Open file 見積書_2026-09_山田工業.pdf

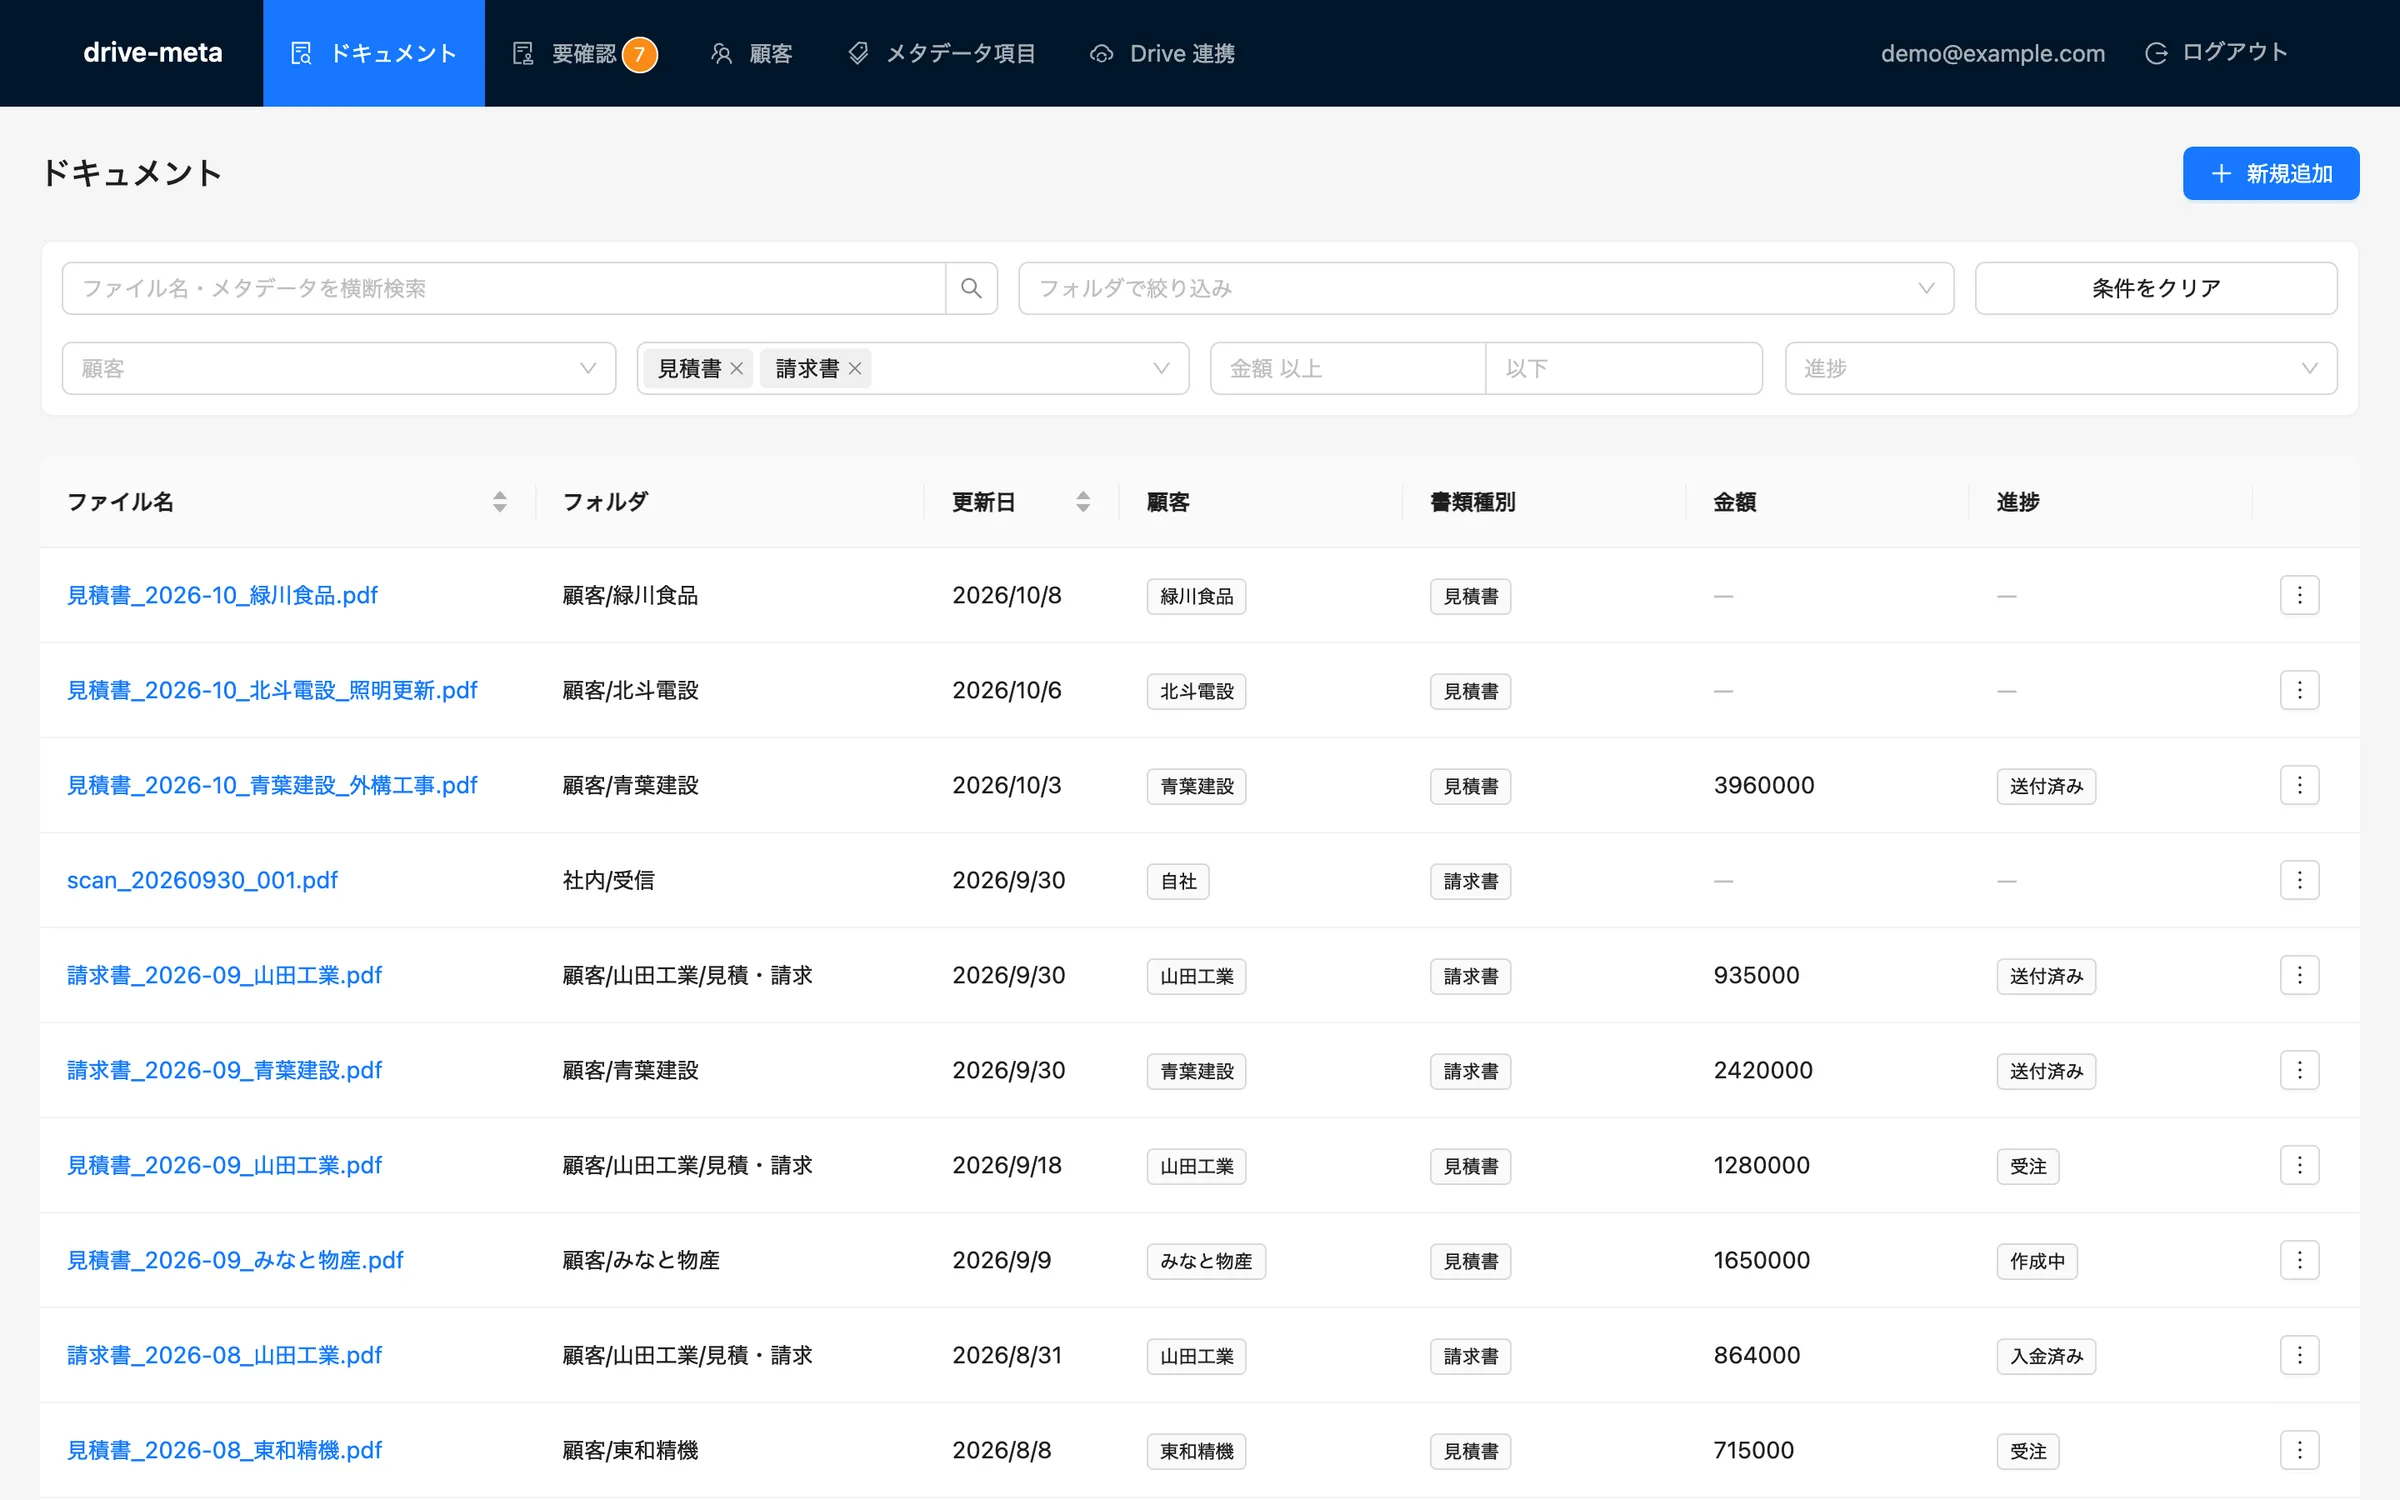(x=224, y=1165)
